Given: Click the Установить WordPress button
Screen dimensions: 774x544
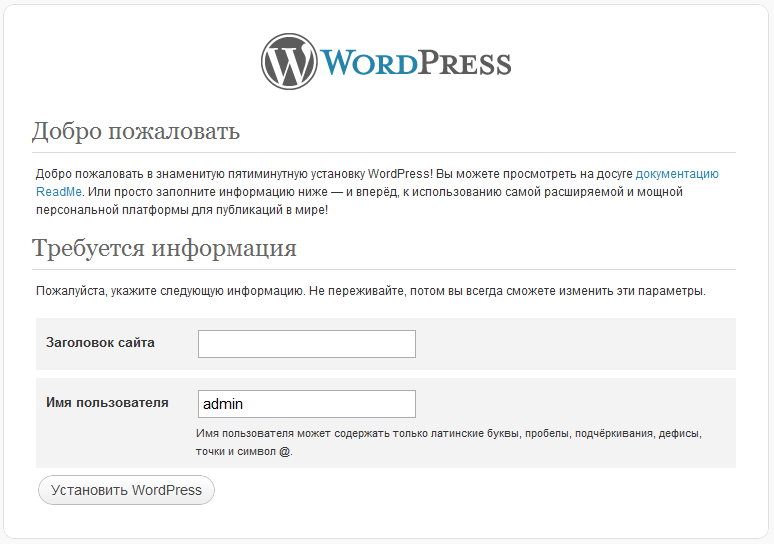Looking at the screenshot, I should pos(126,490).
